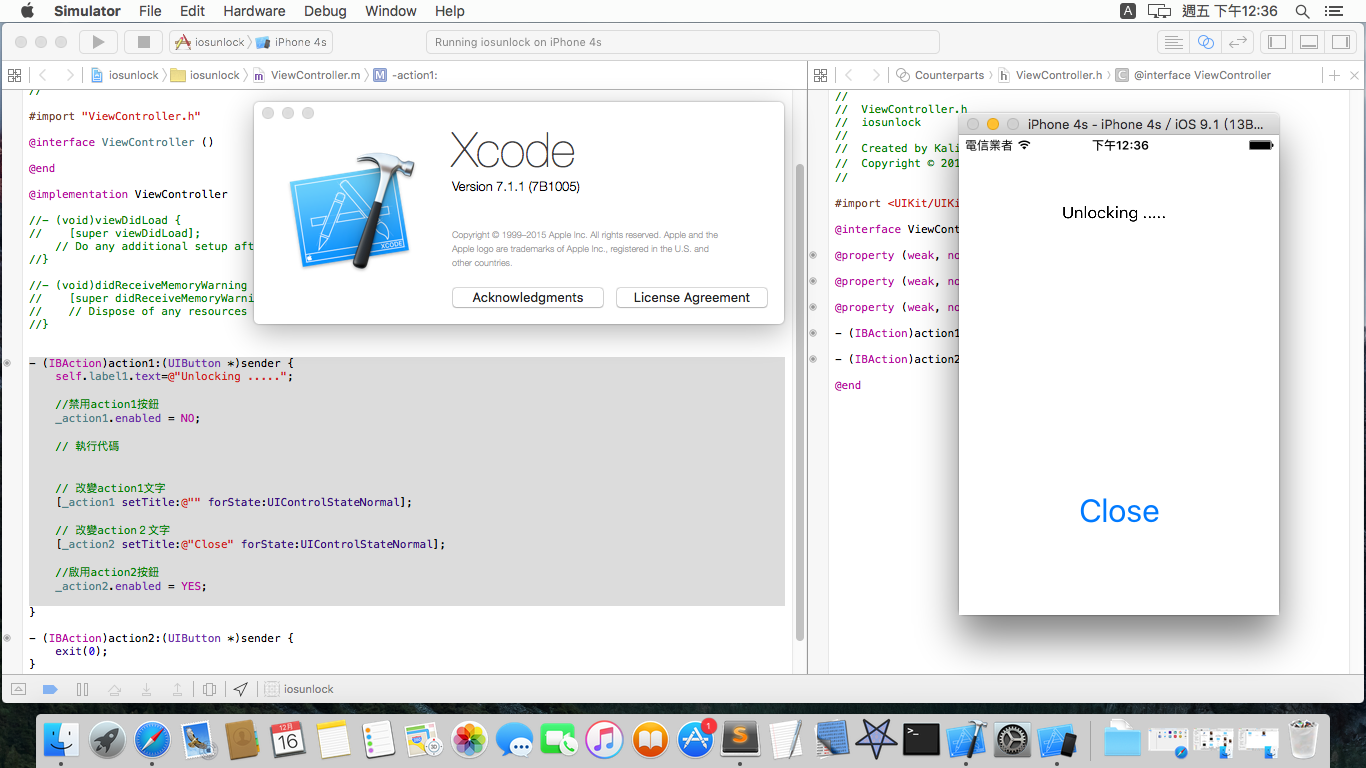Open the Debug menu
Viewport: 1366px width, 768px height.
[x=325, y=11]
